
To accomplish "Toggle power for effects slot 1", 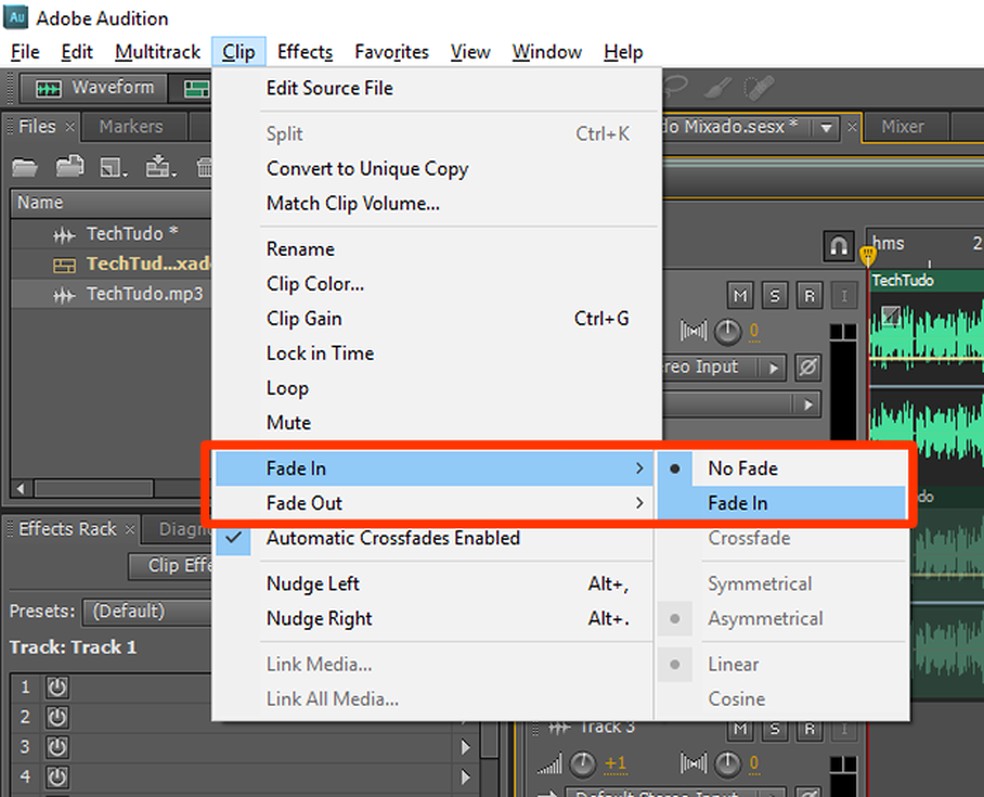I will coord(57,688).
